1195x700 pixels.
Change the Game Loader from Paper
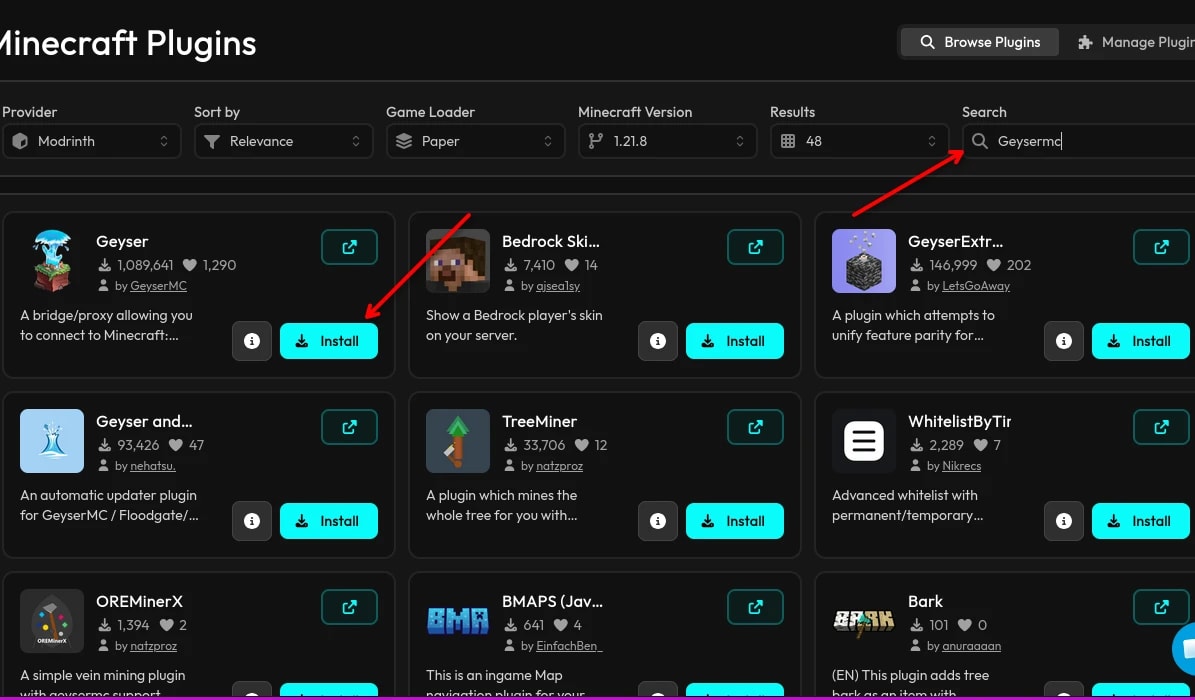pyautogui.click(x=476, y=141)
